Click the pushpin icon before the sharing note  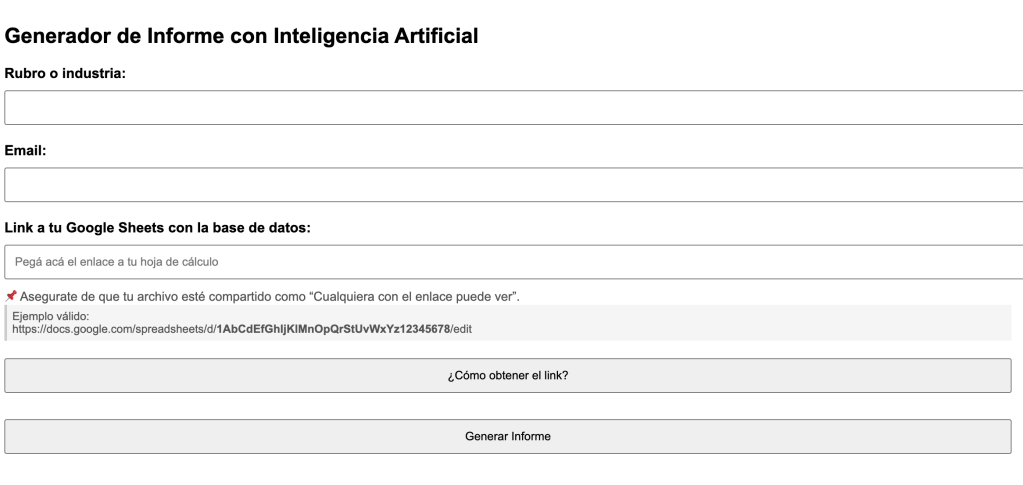(11, 296)
